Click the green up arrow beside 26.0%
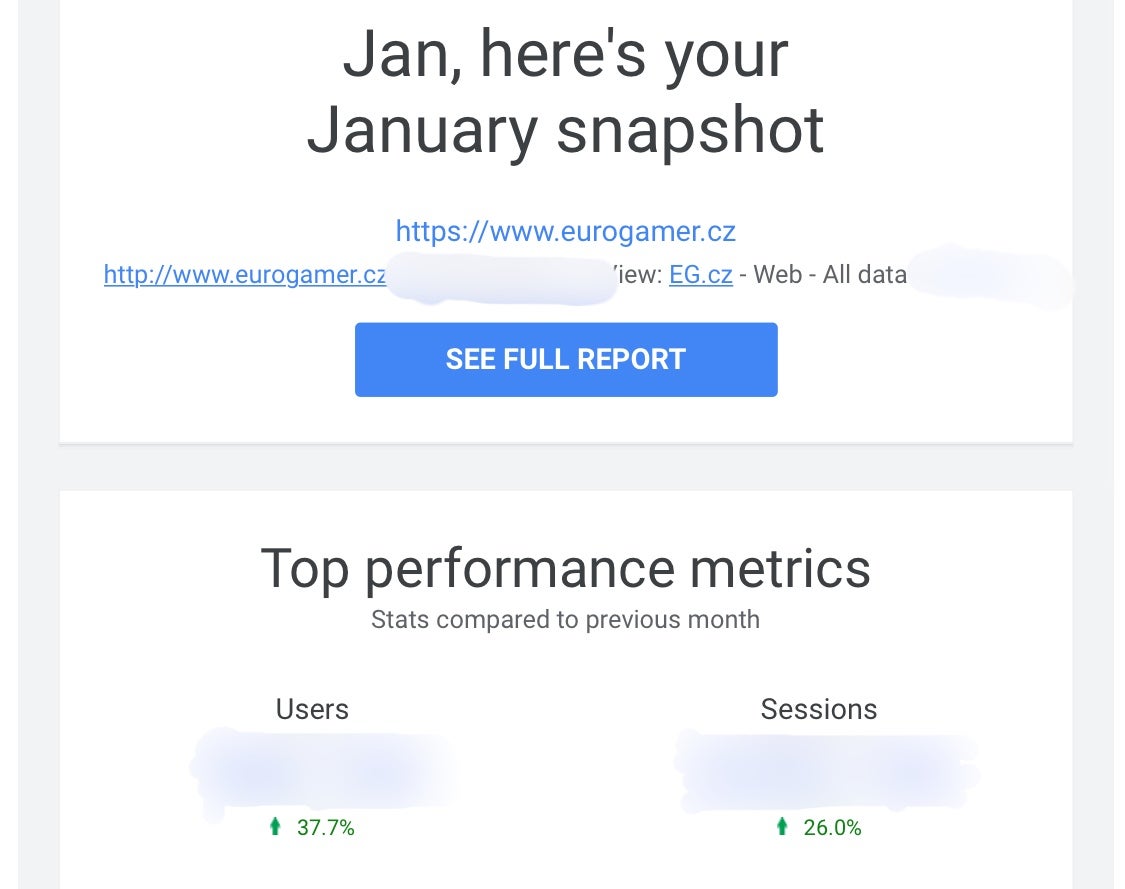This screenshot has height=889, width=1125. [782, 827]
